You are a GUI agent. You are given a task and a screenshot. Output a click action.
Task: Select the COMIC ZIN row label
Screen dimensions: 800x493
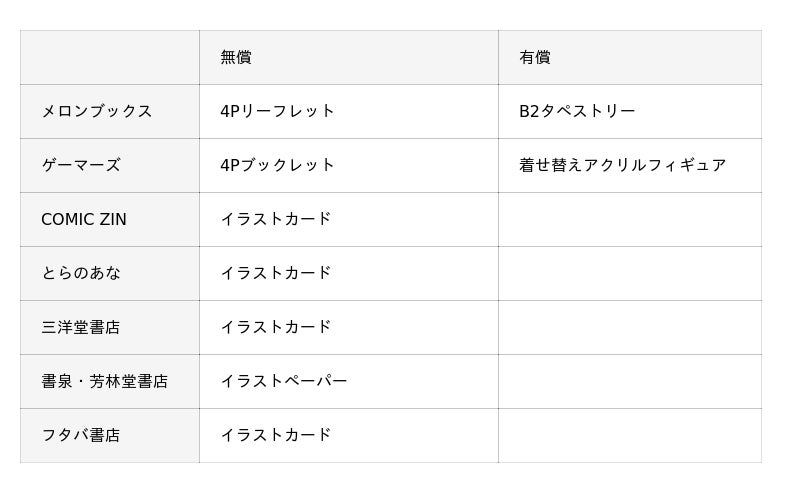84,220
